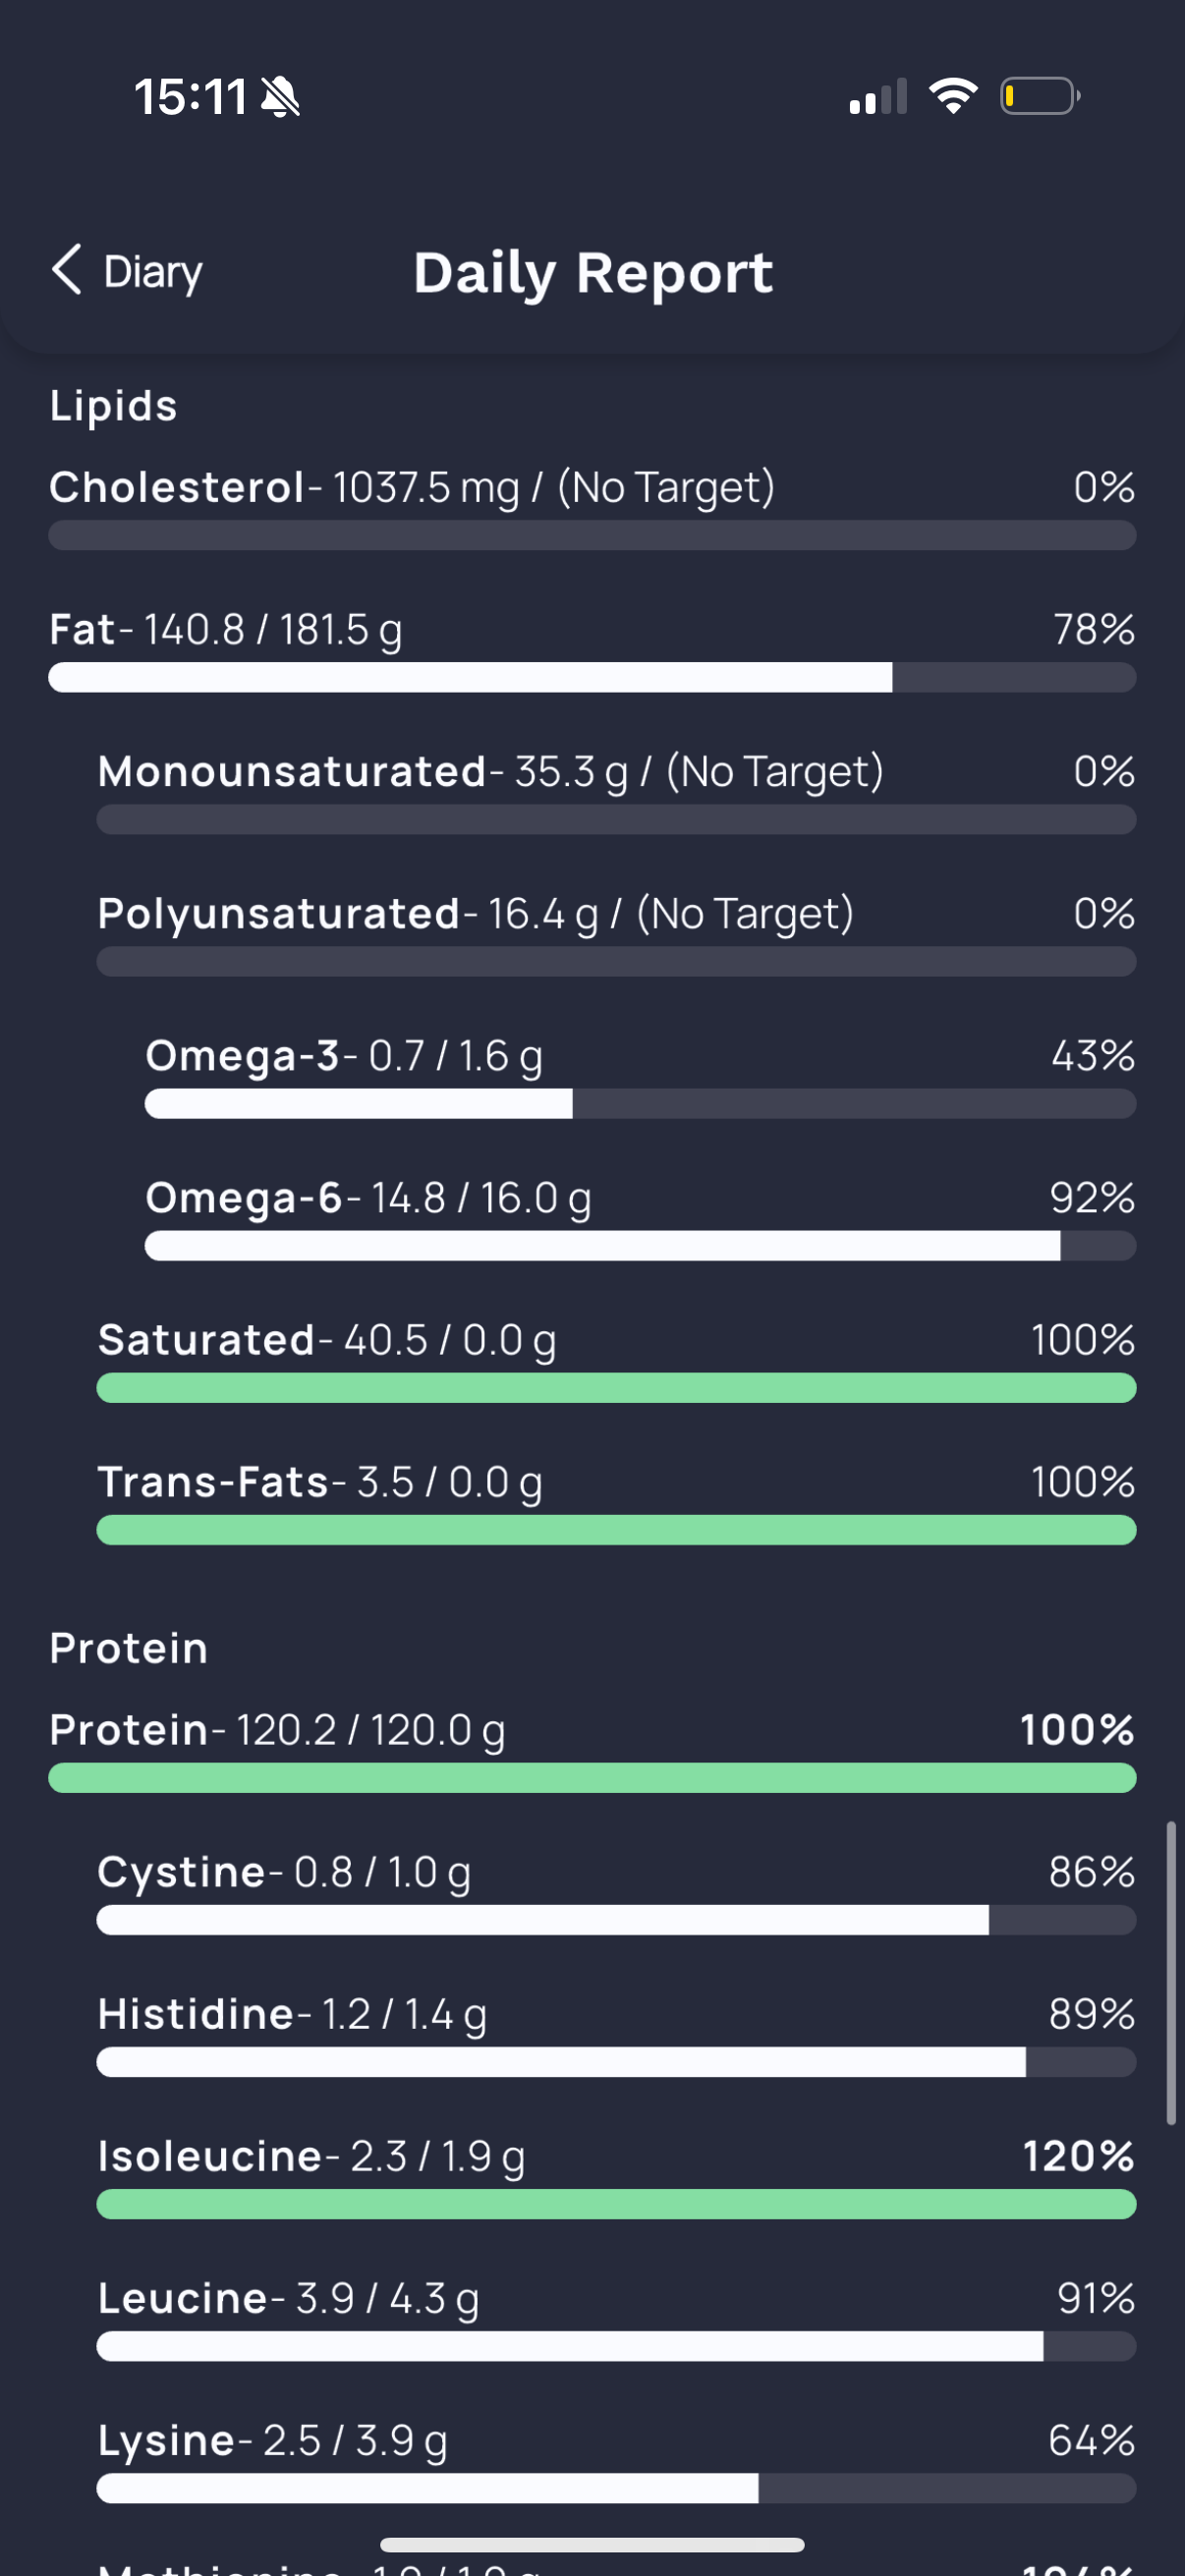Viewport: 1185px width, 2576px height.
Task: Tap the muted bell icon in the status bar
Action: click(x=280, y=97)
